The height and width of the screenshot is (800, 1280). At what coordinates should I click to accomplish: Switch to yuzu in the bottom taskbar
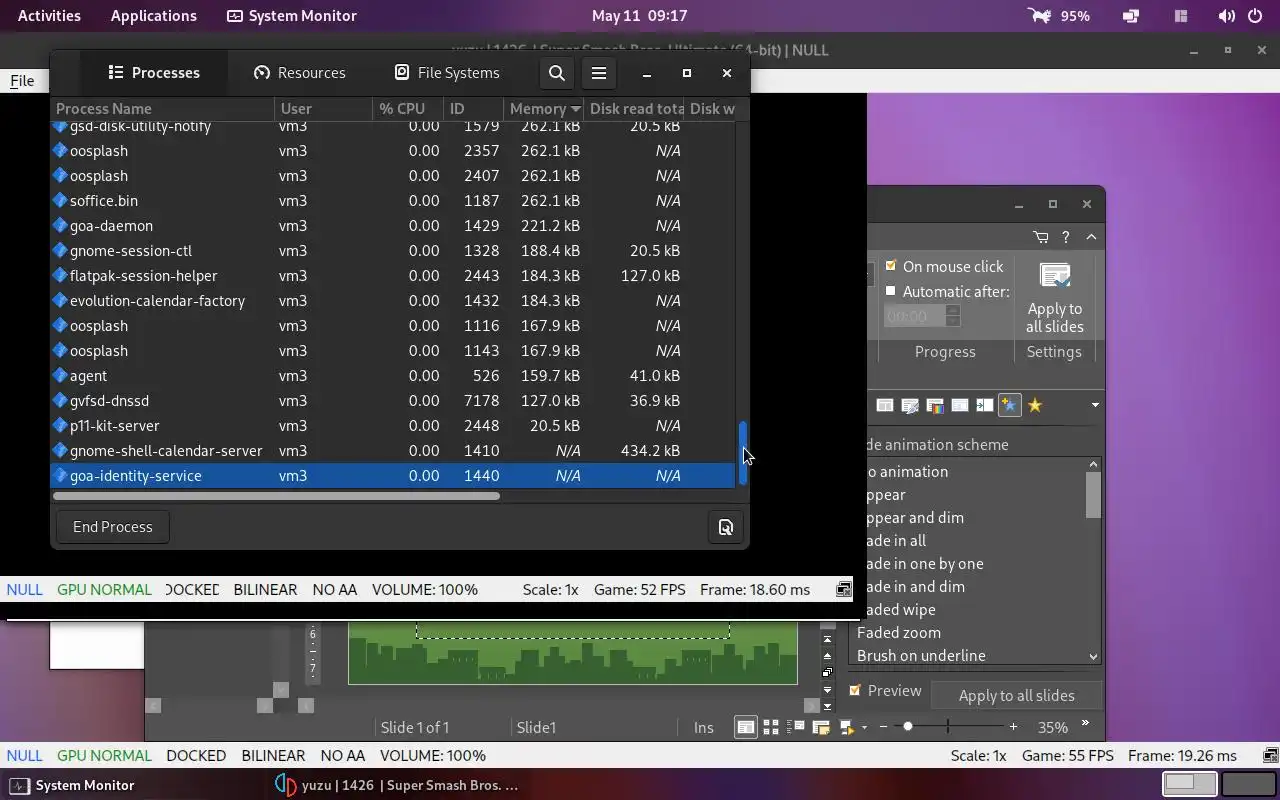(x=397, y=785)
